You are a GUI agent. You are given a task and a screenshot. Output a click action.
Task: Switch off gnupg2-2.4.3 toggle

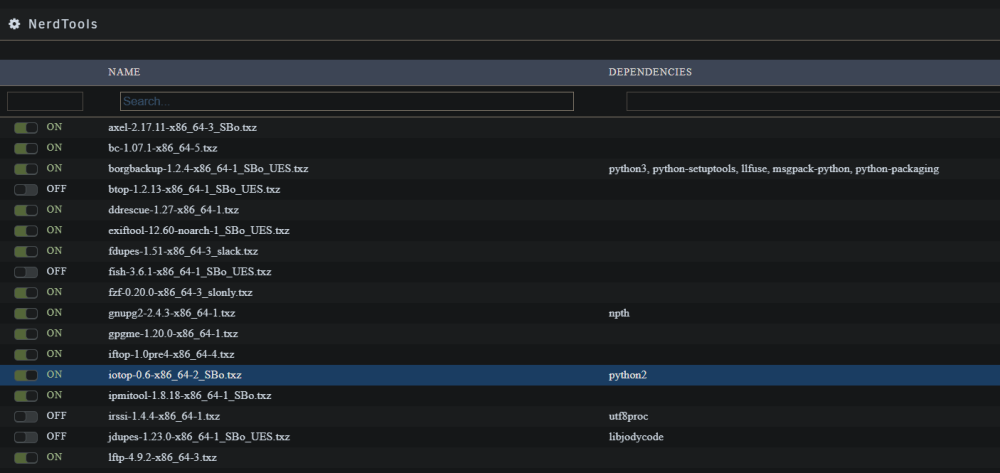pyautogui.click(x=26, y=314)
